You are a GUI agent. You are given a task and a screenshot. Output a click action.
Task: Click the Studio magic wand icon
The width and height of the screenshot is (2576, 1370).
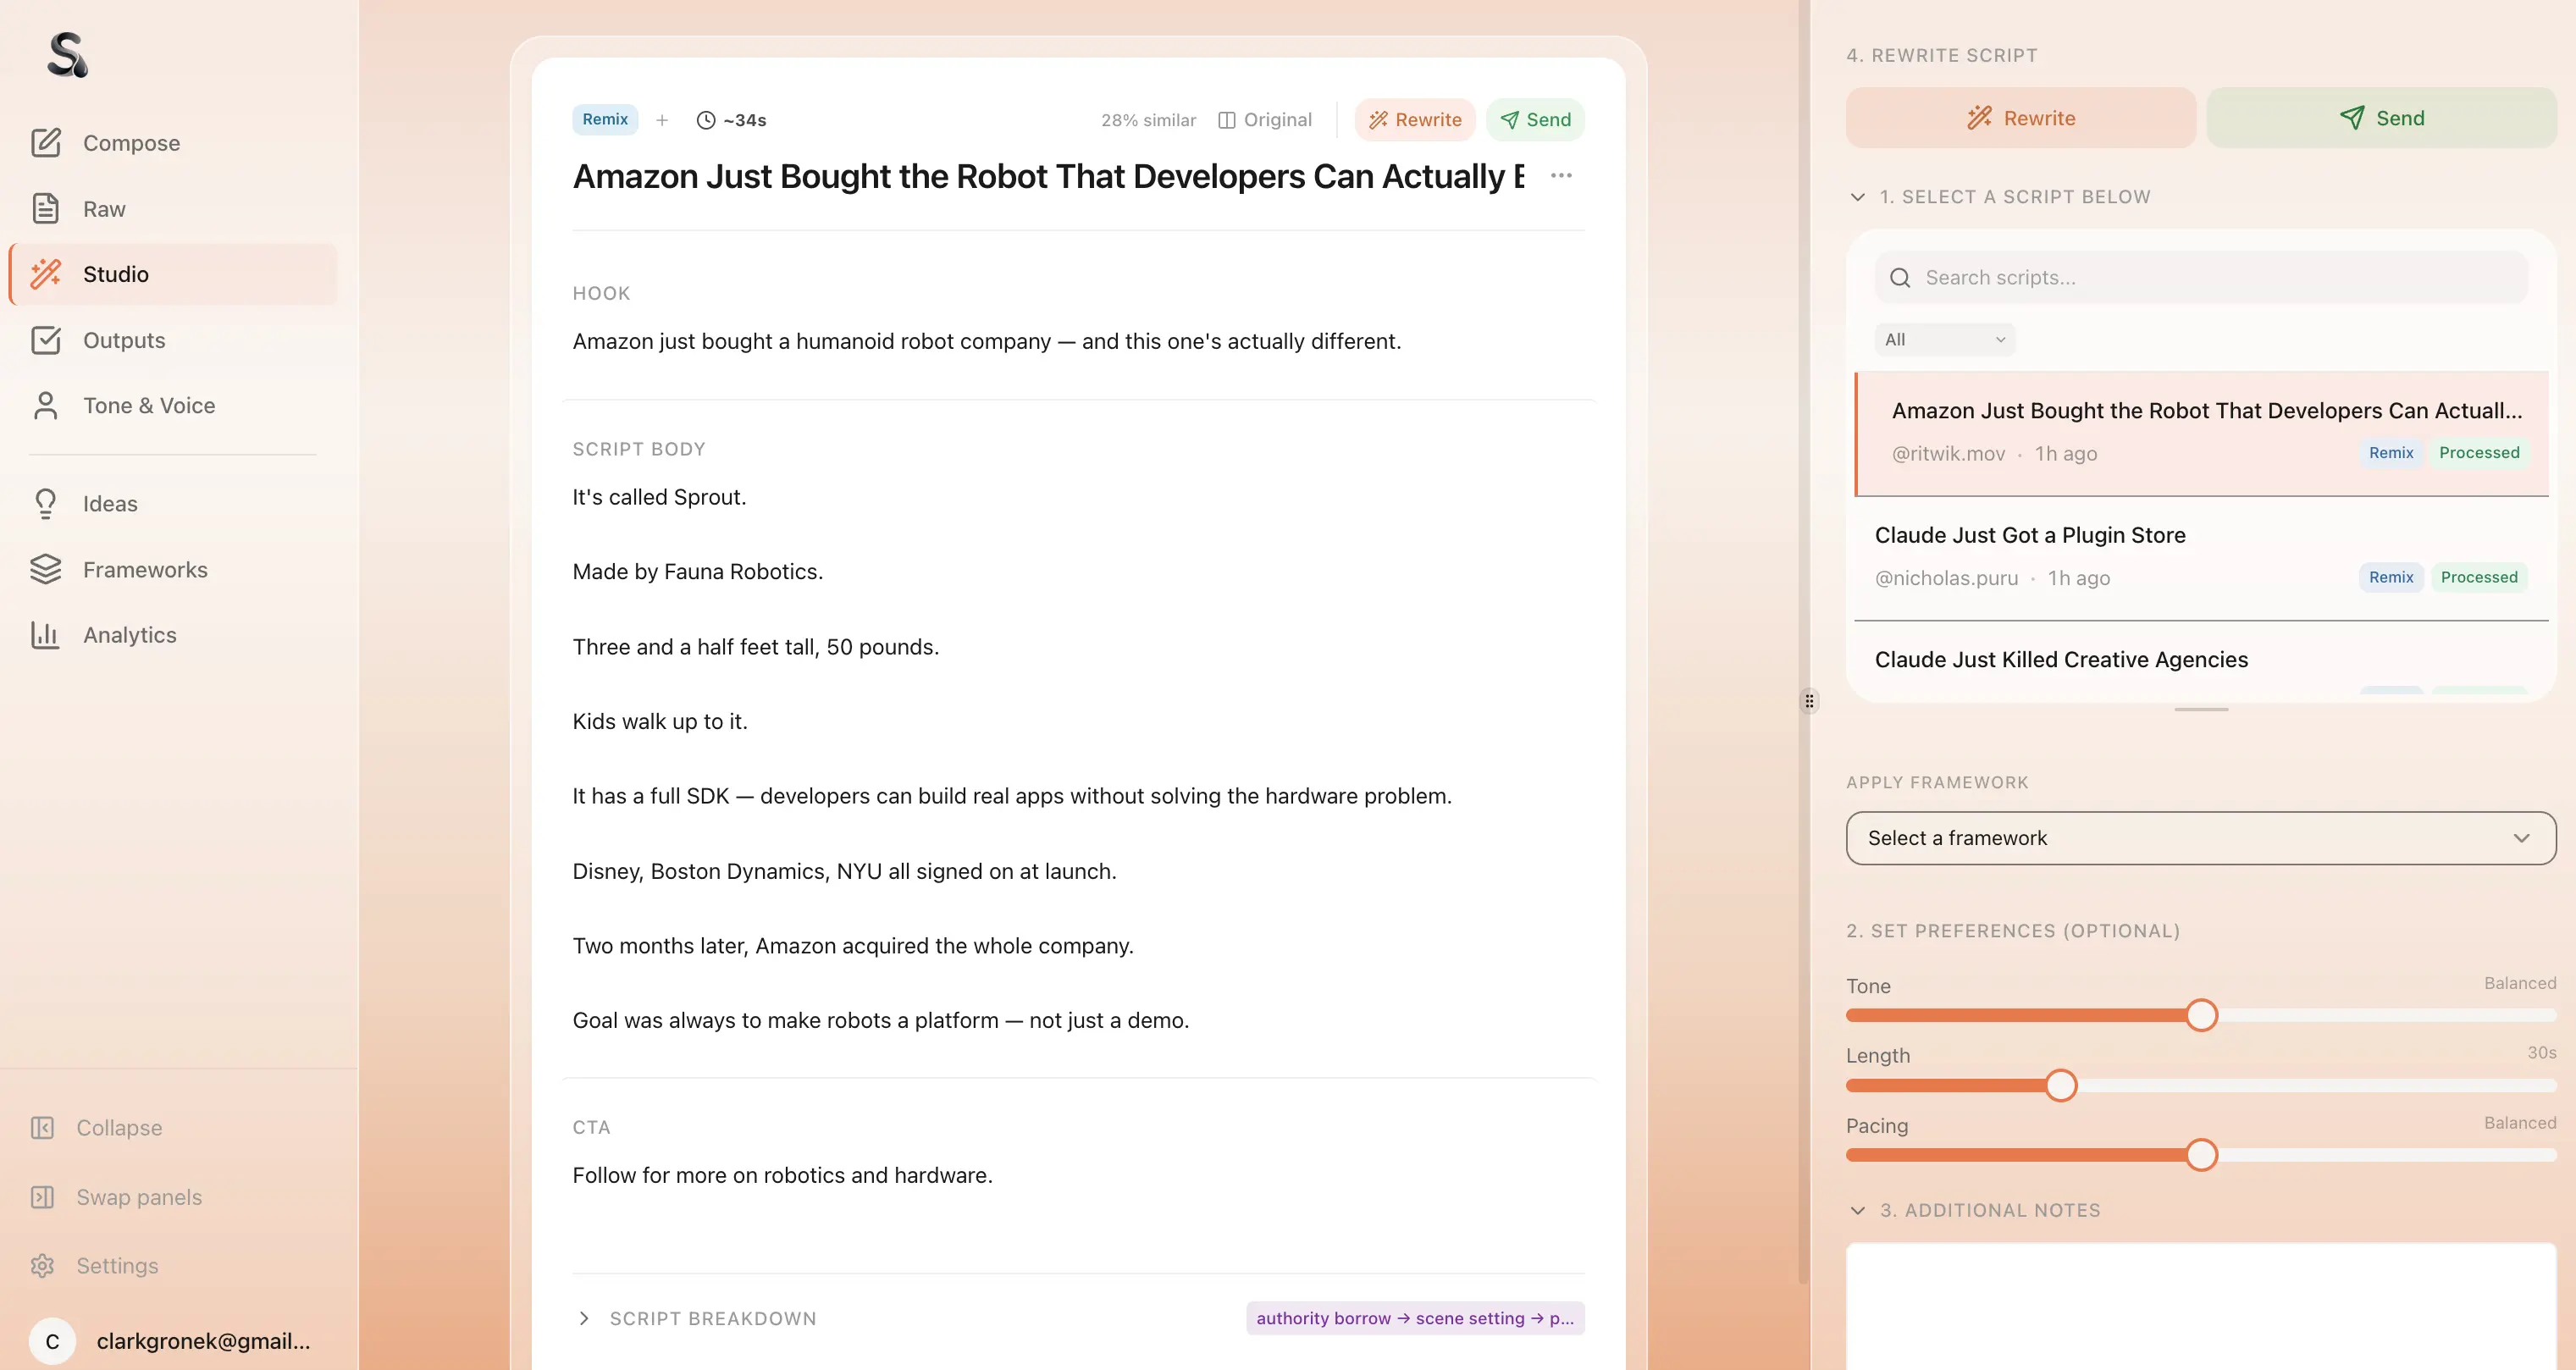[x=45, y=274]
